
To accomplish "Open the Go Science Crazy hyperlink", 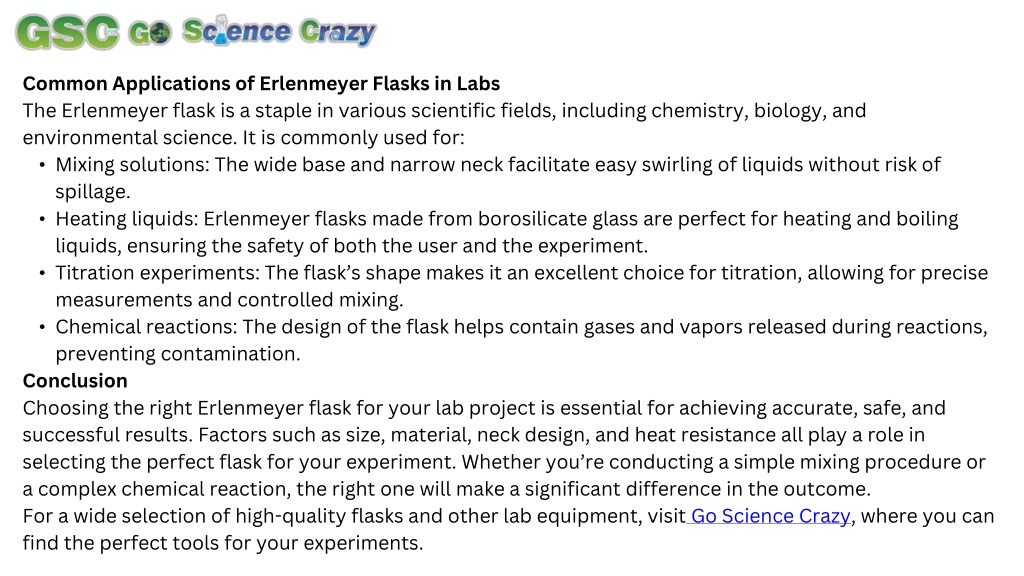I will pos(771,516).
